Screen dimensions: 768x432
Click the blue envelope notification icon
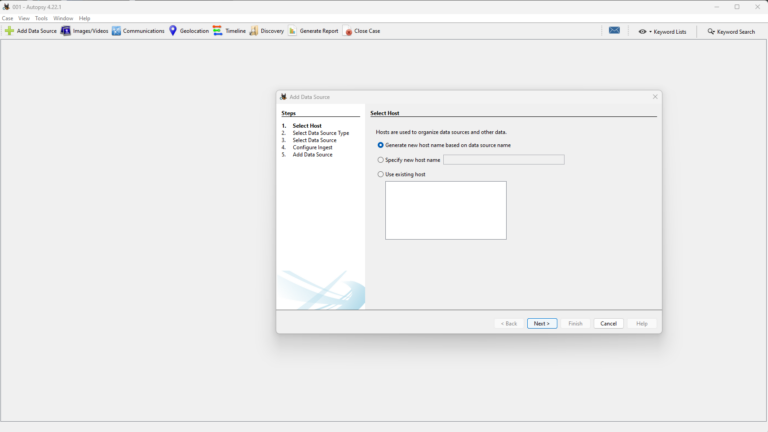click(614, 31)
